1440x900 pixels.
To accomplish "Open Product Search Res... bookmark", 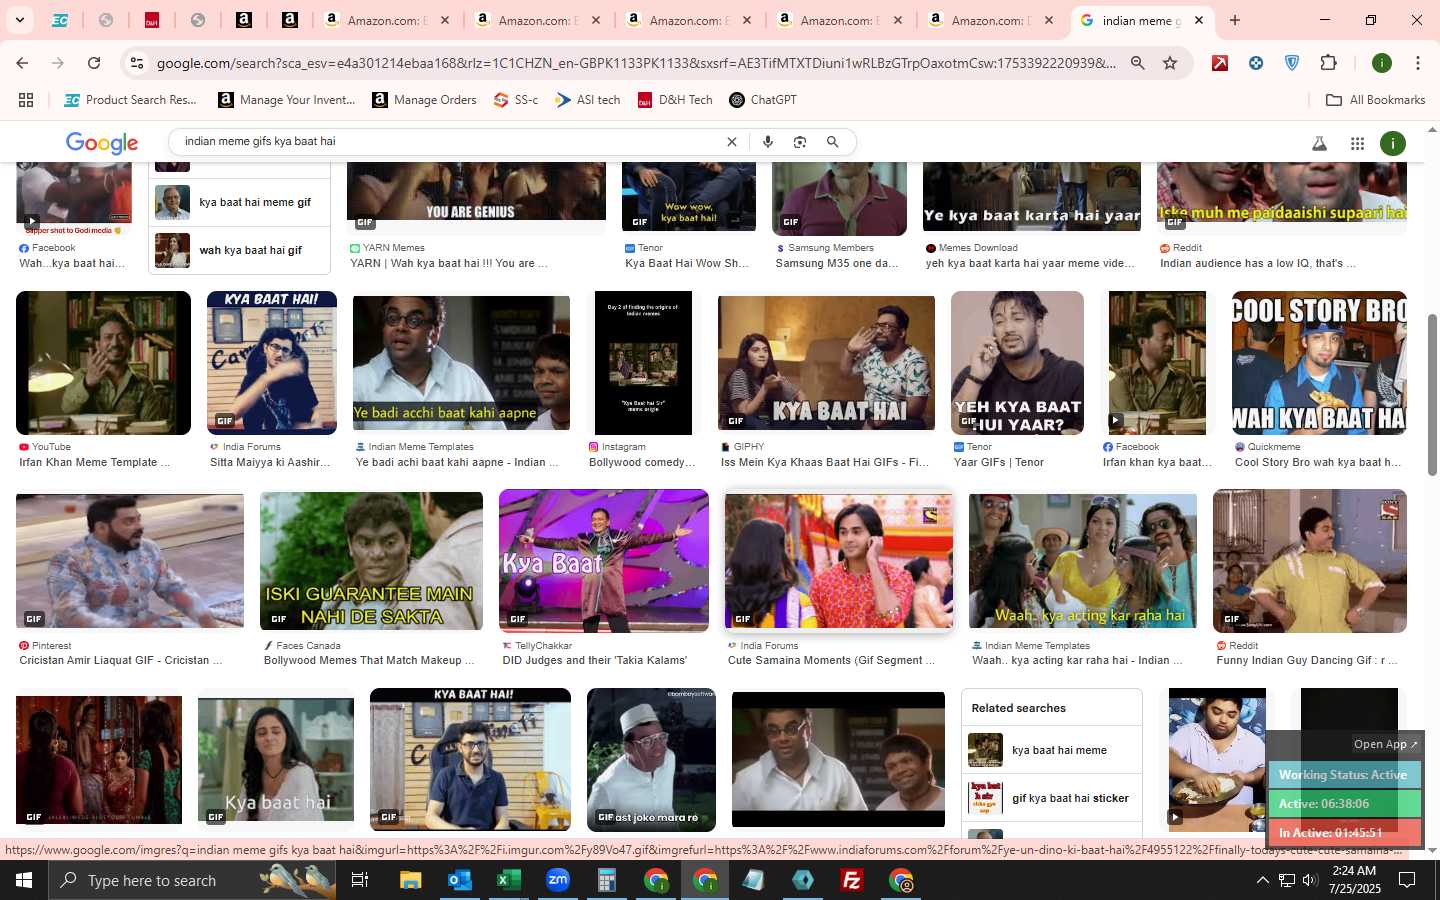I will [130, 100].
